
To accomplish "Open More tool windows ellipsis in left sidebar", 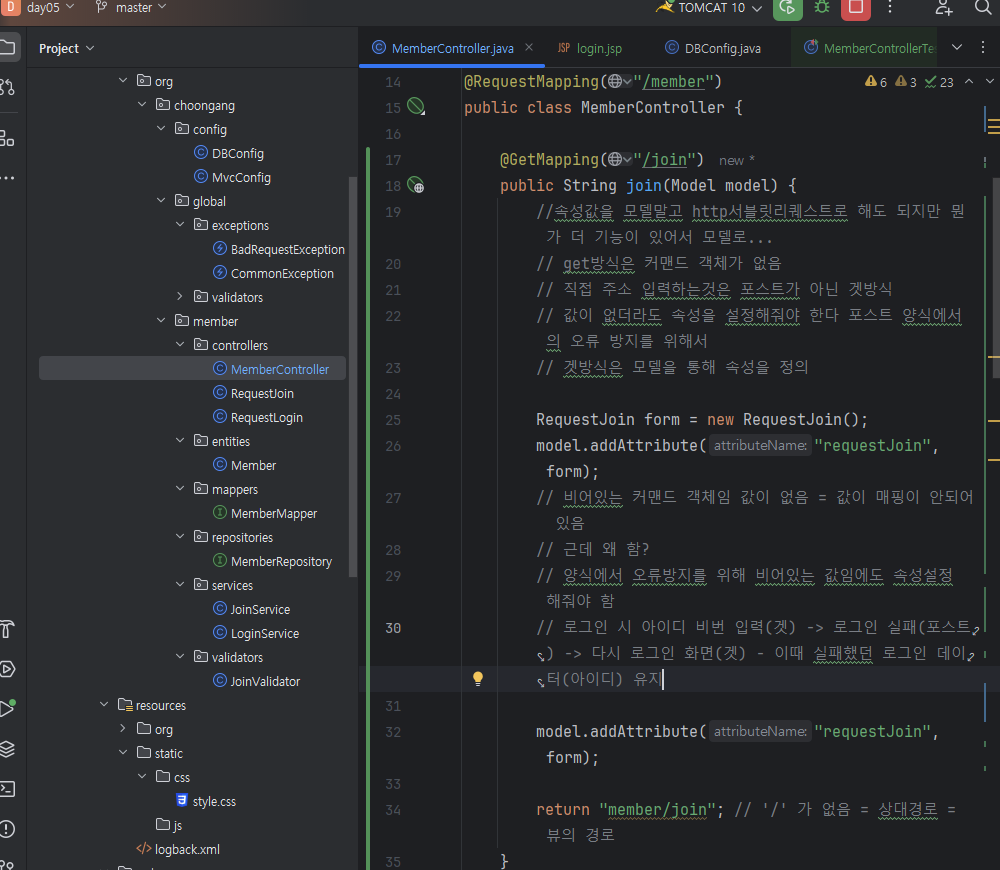I will (x=7, y=178).
